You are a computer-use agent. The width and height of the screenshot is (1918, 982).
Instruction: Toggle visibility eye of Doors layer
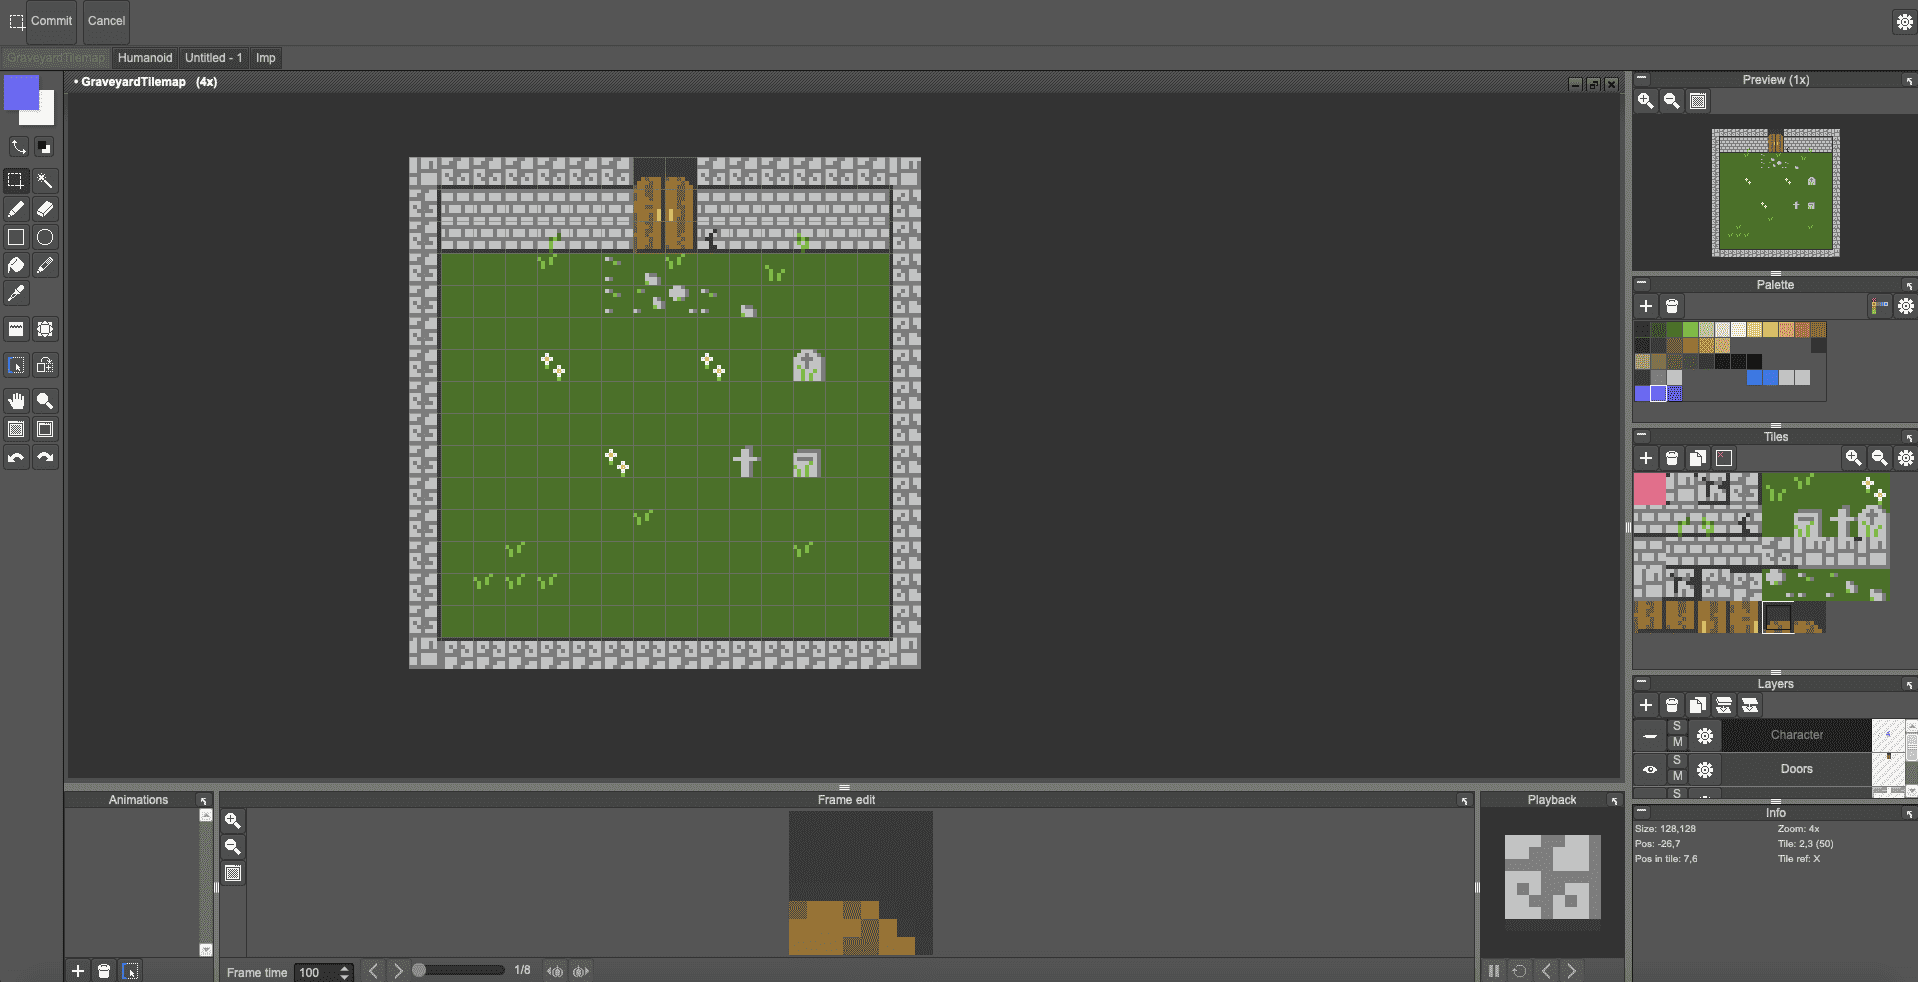[1650, 769]
